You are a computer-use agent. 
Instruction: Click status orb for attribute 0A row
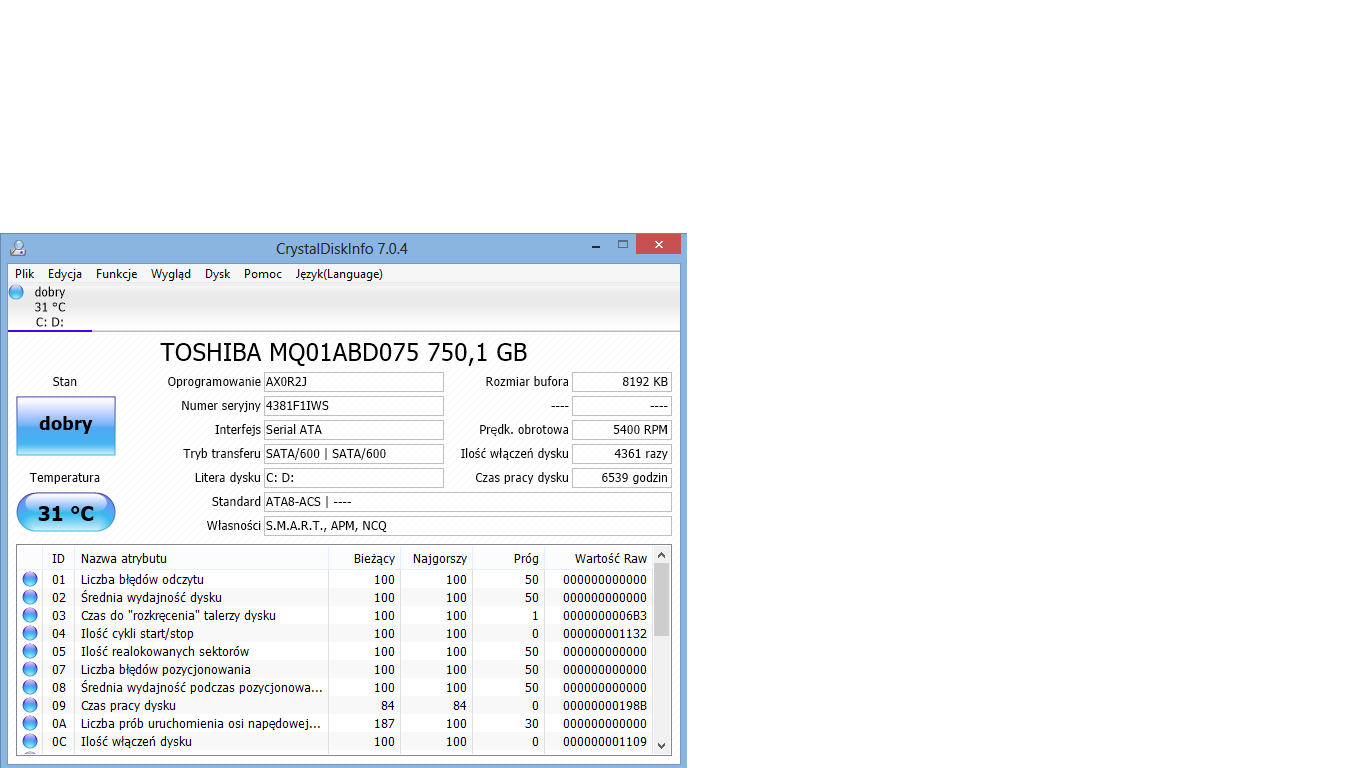click(30, 723)
